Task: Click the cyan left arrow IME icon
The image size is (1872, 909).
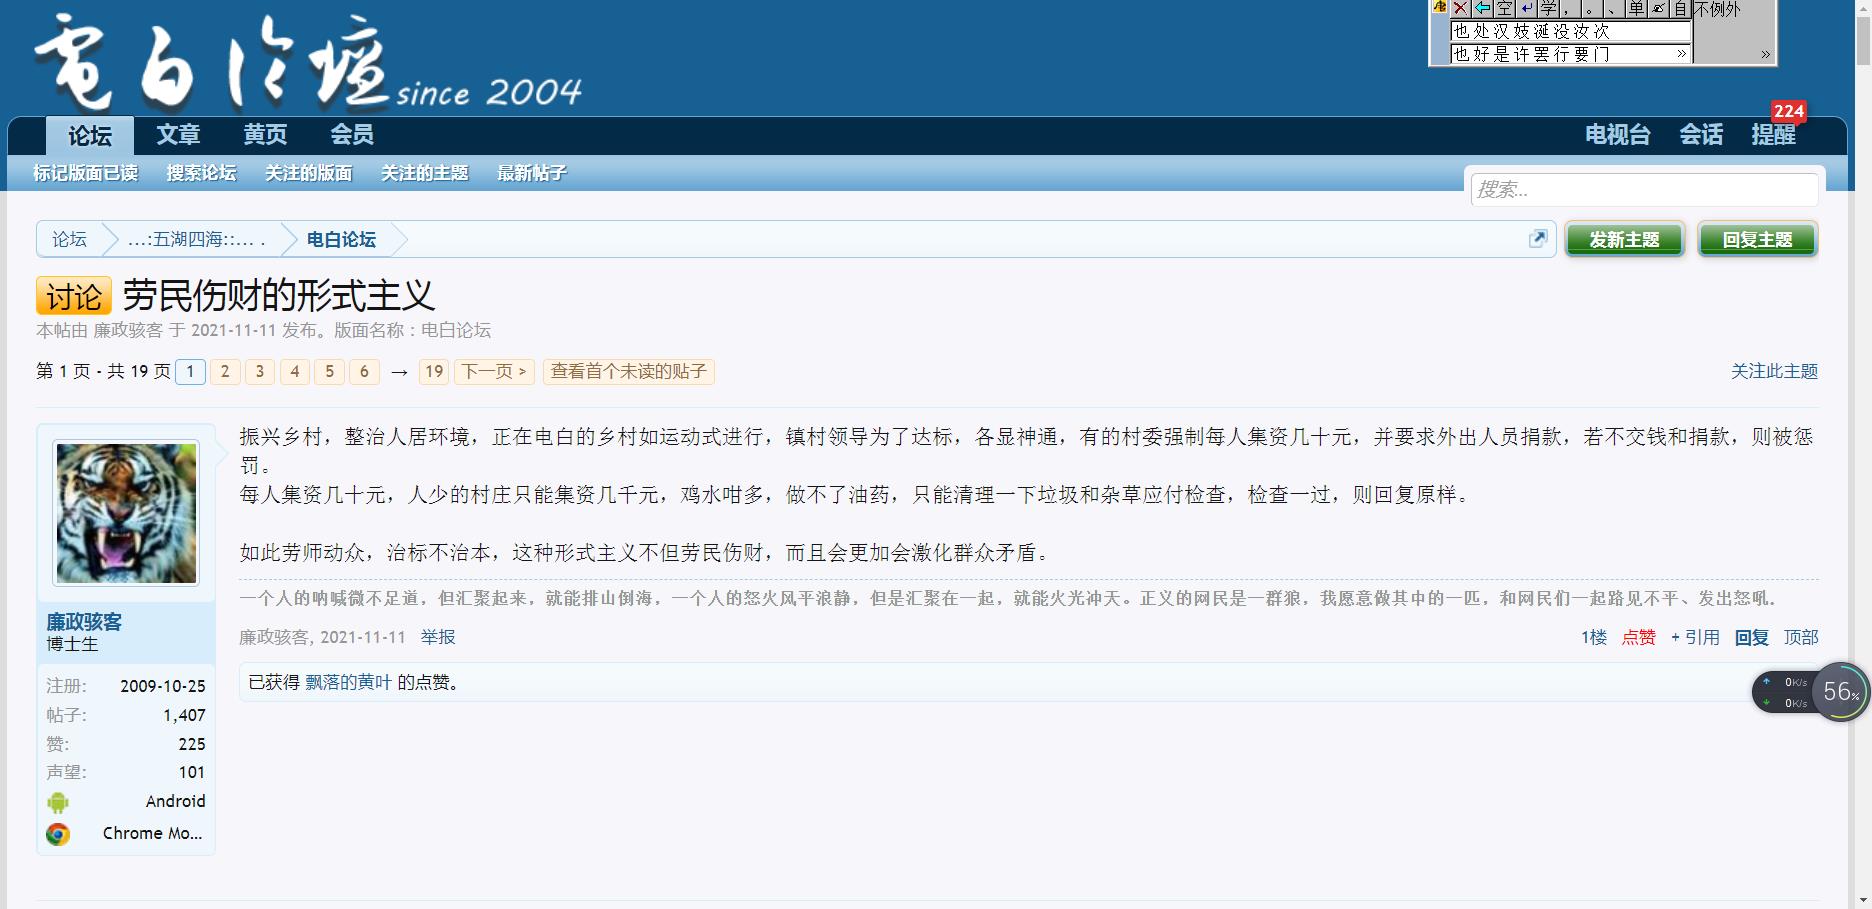Action: tap(1482, 9)
